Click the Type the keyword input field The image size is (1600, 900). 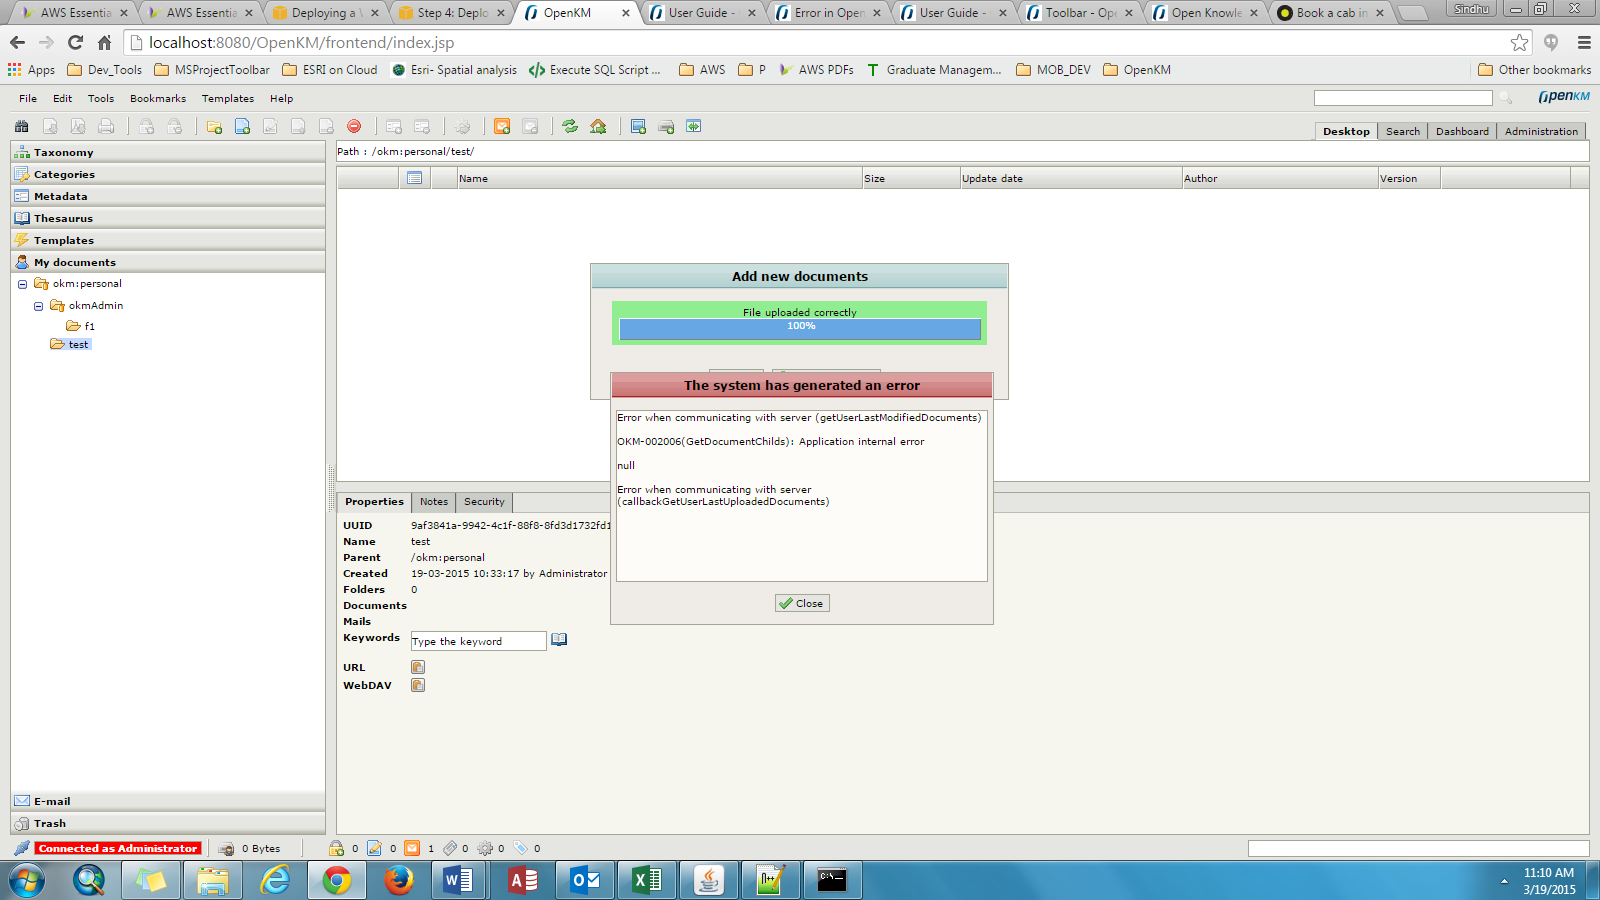coord(478,641)
